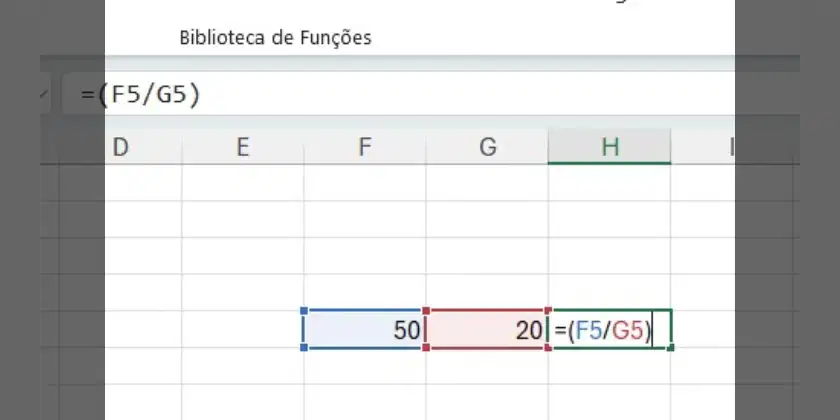This screenshot has height=420, width=840.
Task: Select column G header
Action: [x=487, y=147]
